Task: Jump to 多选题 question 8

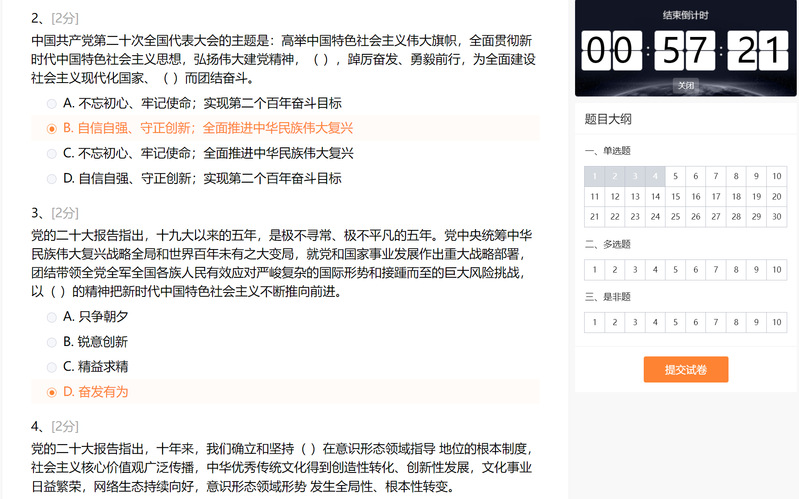Action: (736, 270)
